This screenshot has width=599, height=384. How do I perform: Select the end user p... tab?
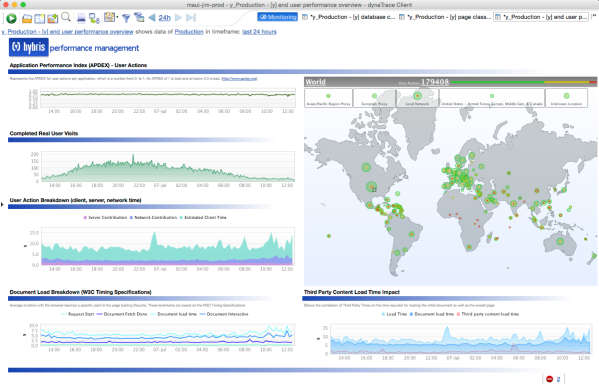[541, 17]
